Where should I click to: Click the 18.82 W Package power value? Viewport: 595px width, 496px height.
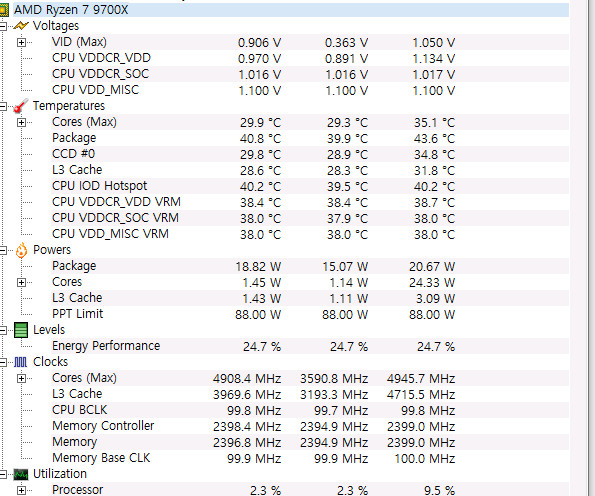(258, 267)
